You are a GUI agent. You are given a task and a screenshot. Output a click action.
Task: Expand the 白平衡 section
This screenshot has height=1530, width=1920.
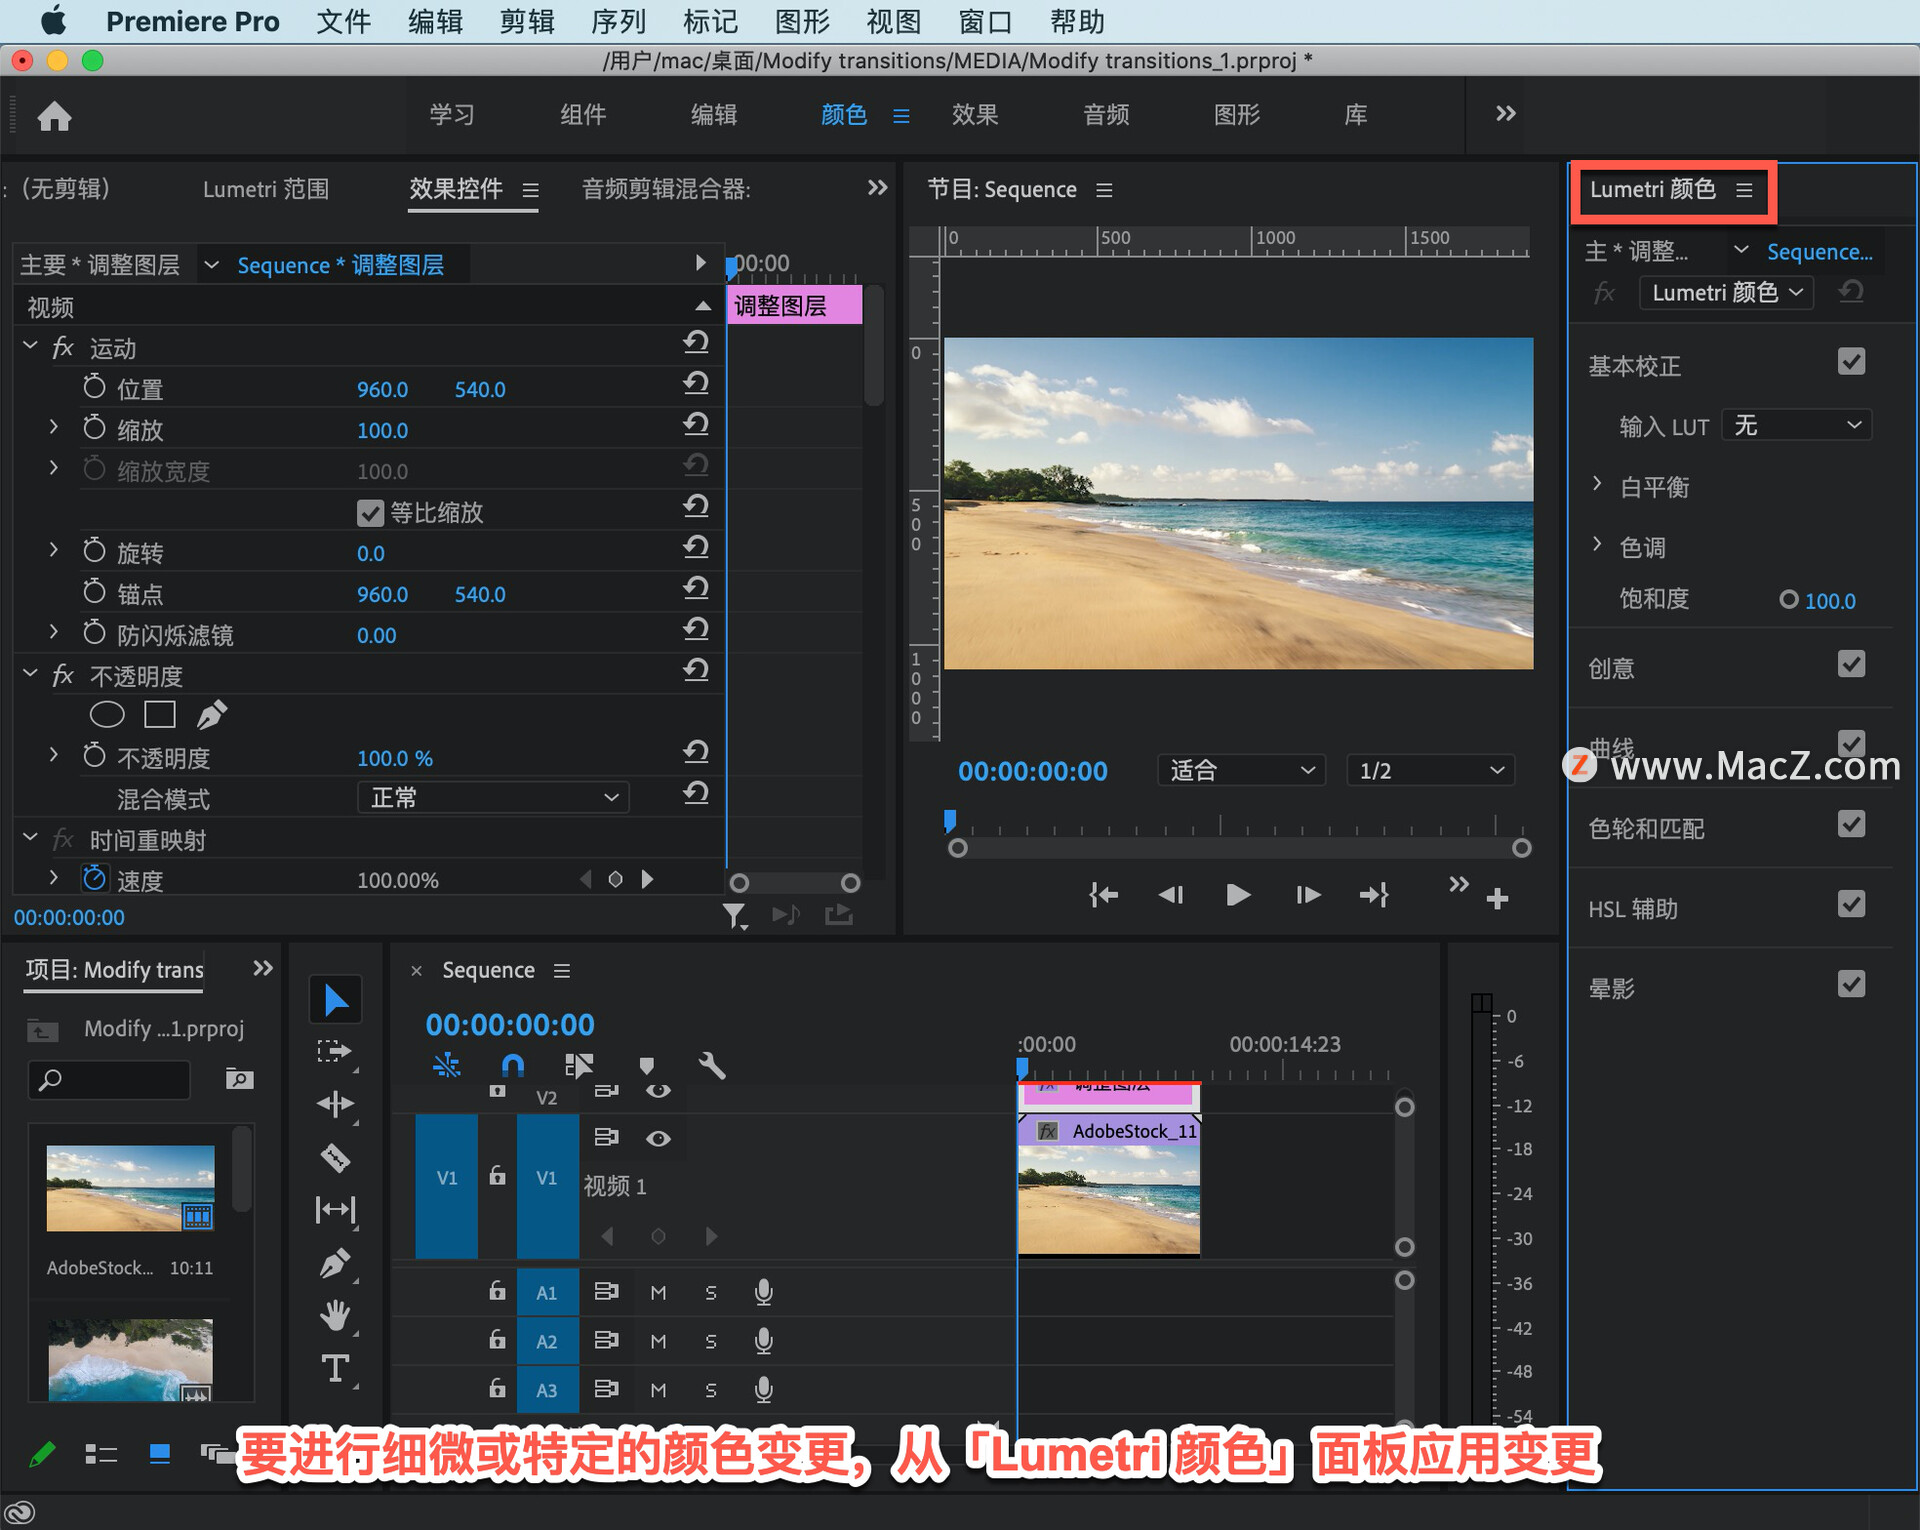(x=1597, y=486)
